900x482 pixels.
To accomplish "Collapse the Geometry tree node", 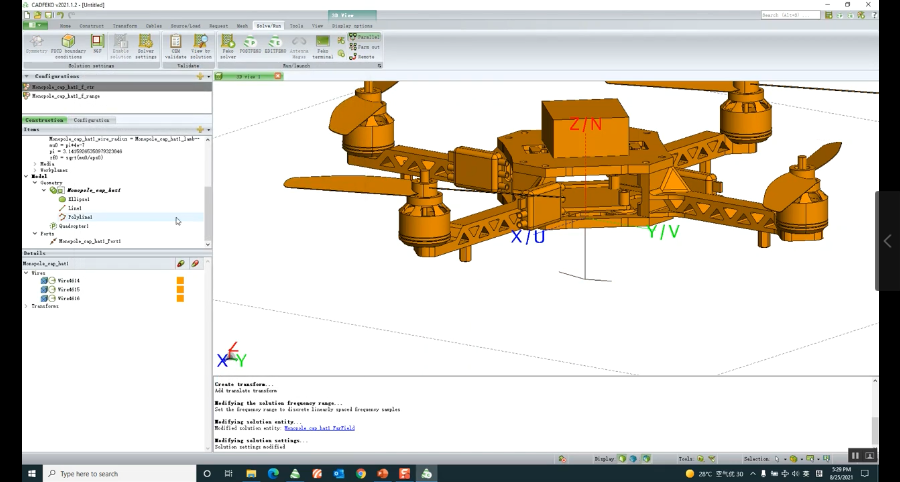I will point(35,182).
